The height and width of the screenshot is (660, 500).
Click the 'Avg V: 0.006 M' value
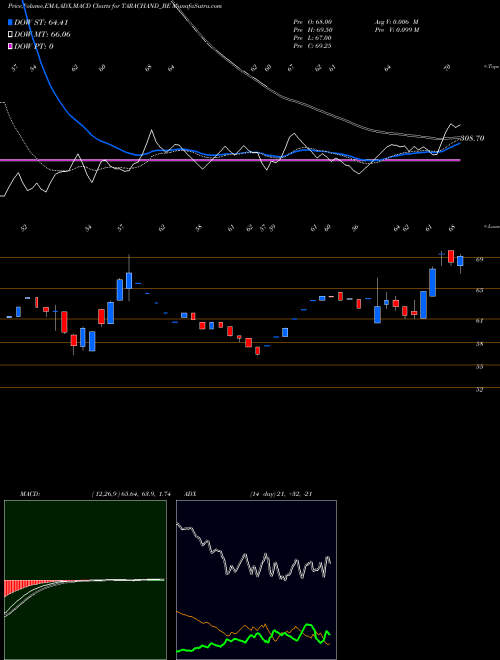point(396,21)
